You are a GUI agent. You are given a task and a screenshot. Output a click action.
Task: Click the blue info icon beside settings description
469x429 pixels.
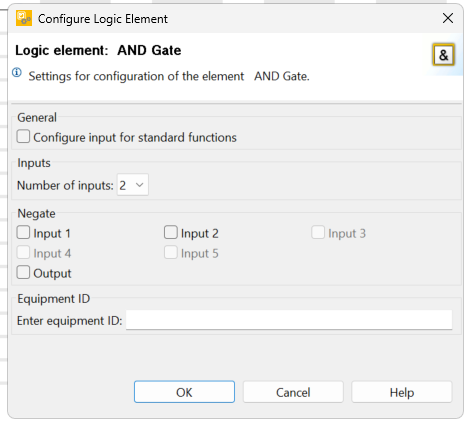pos(17,72)
